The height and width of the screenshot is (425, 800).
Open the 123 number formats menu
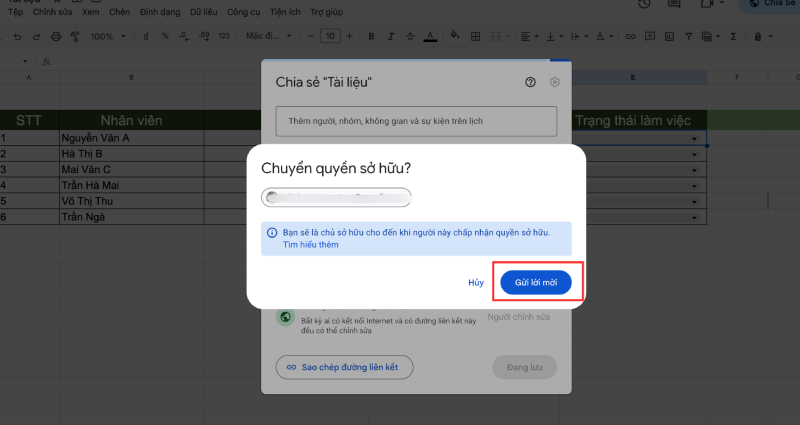[x=224, y=36]
